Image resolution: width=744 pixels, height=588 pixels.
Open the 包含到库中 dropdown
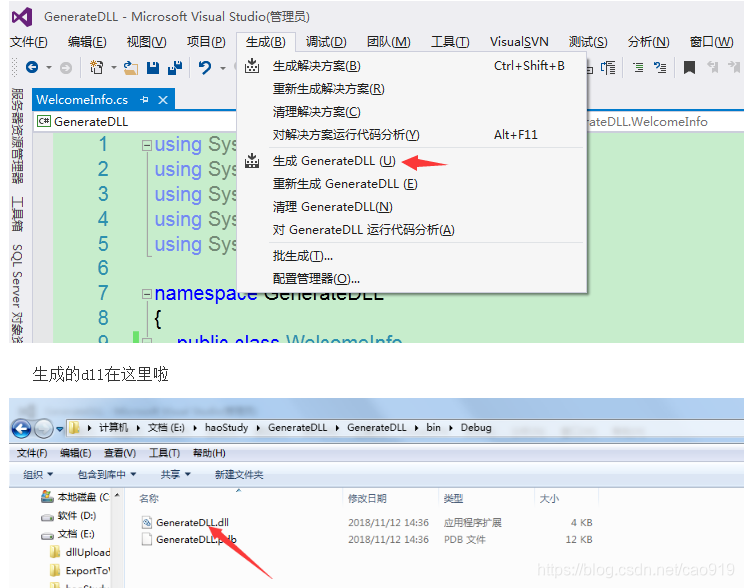pos(107,474)
